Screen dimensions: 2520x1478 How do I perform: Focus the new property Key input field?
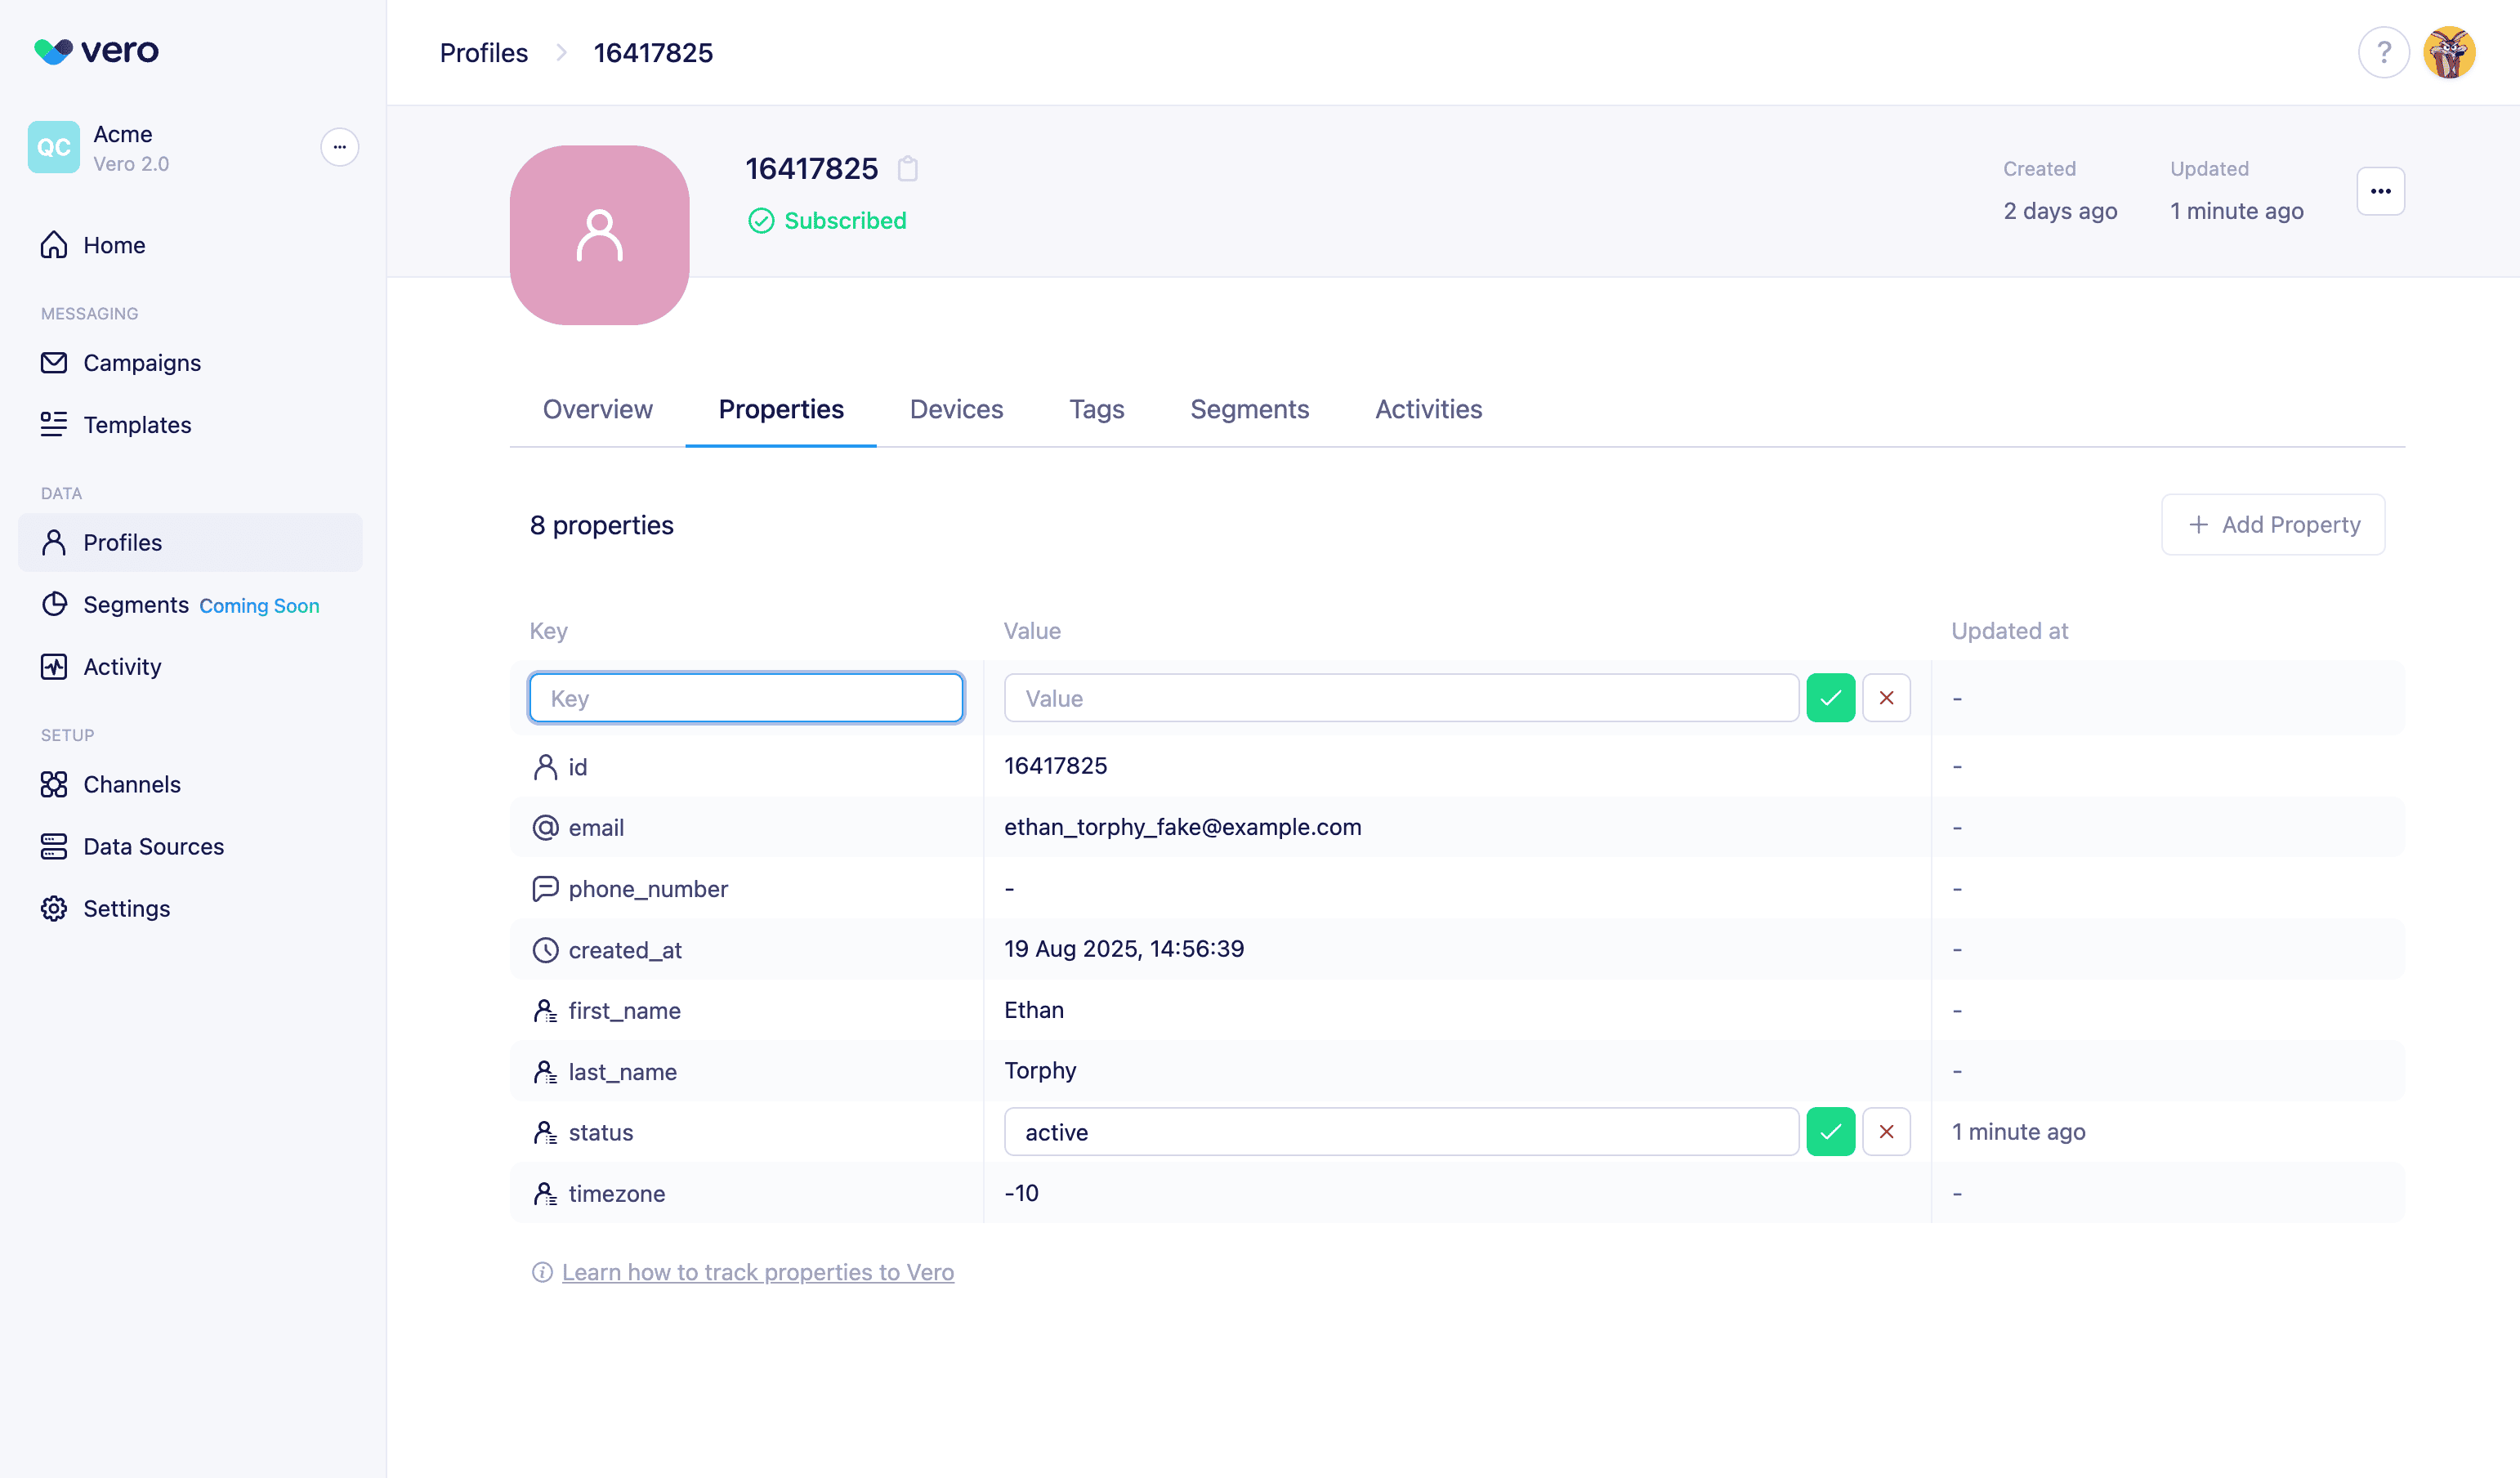tap(746, 698)
